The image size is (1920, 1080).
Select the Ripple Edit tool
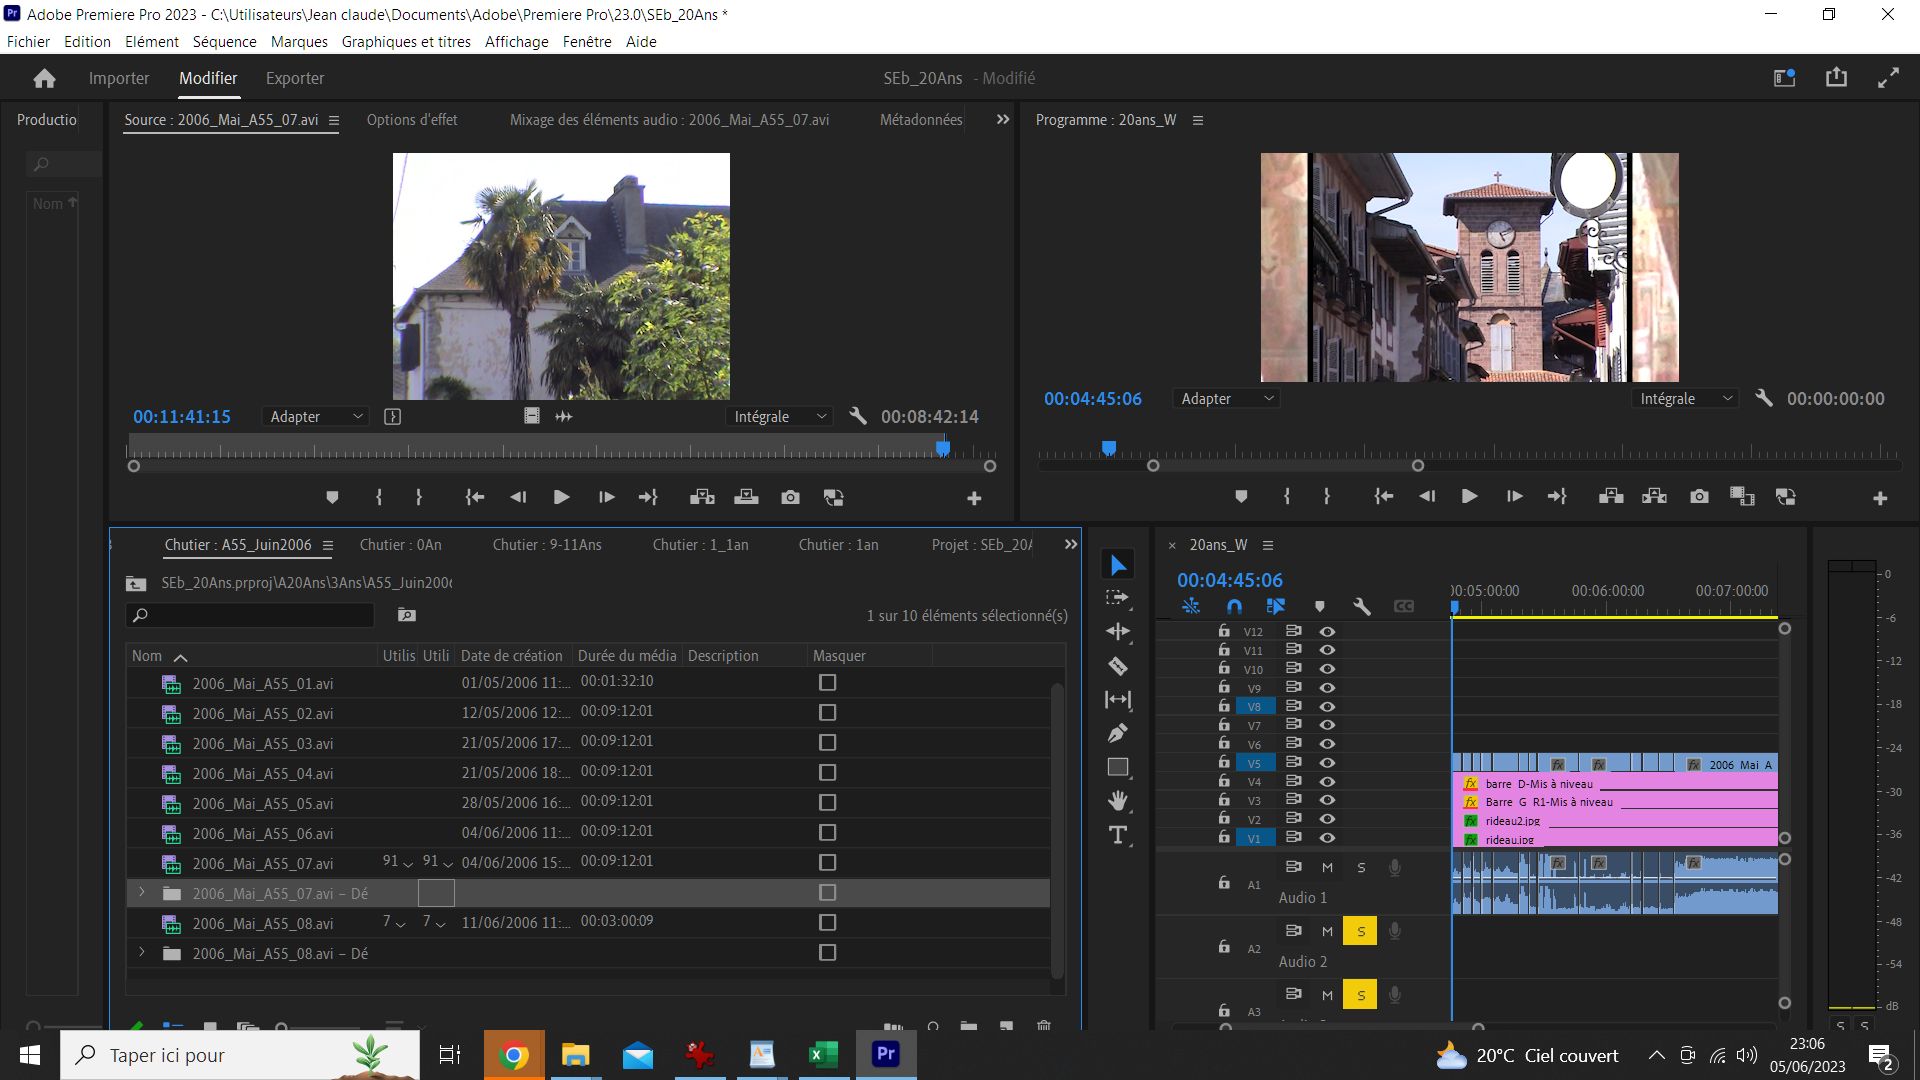pos(1118,631)
